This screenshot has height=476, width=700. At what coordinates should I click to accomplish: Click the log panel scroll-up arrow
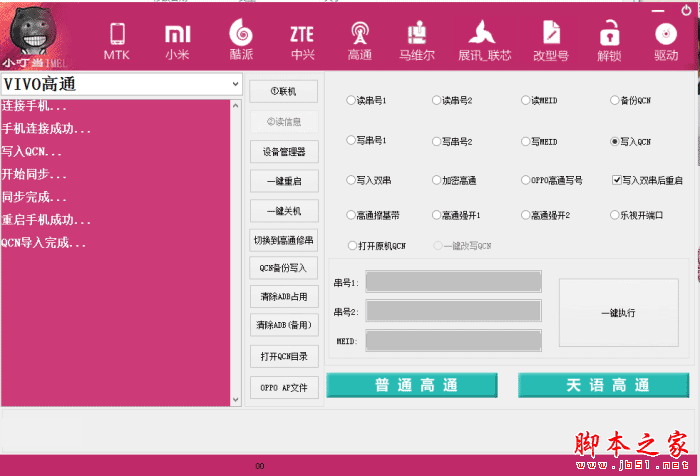[236, 105]
